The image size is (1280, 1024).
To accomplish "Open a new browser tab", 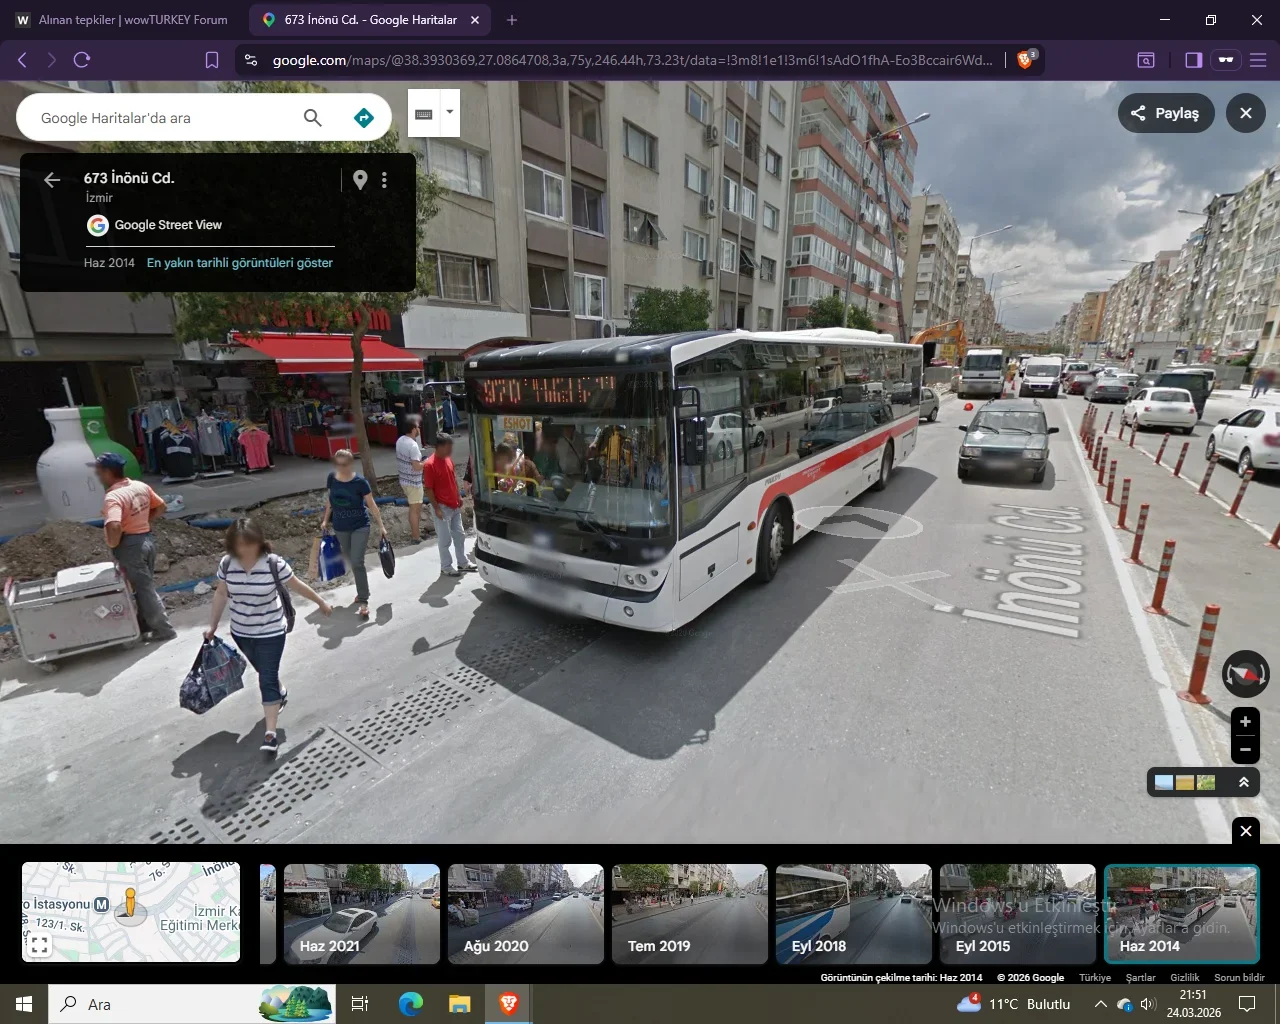I will 512,20.
